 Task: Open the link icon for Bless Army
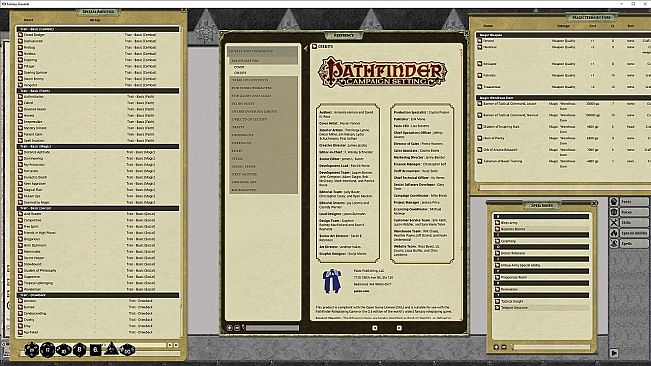tap(497, 223)
